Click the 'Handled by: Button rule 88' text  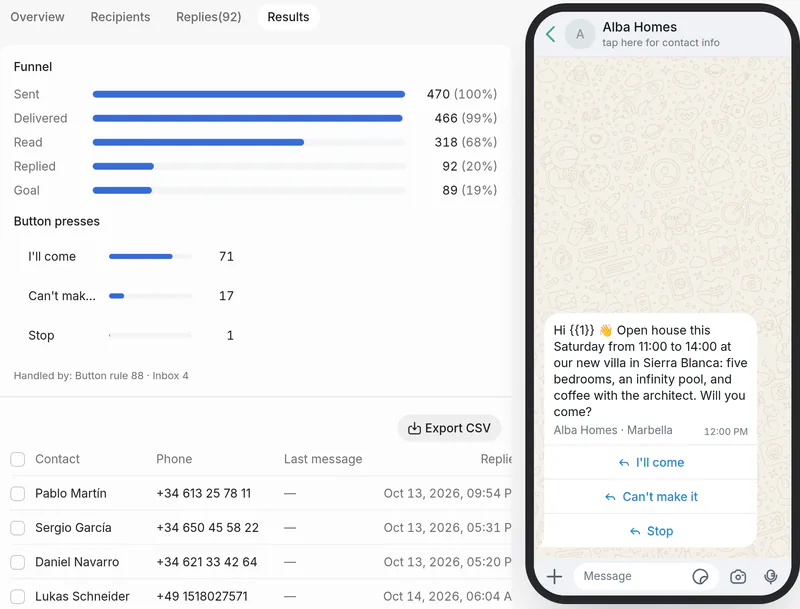click(x=79, y=376)
